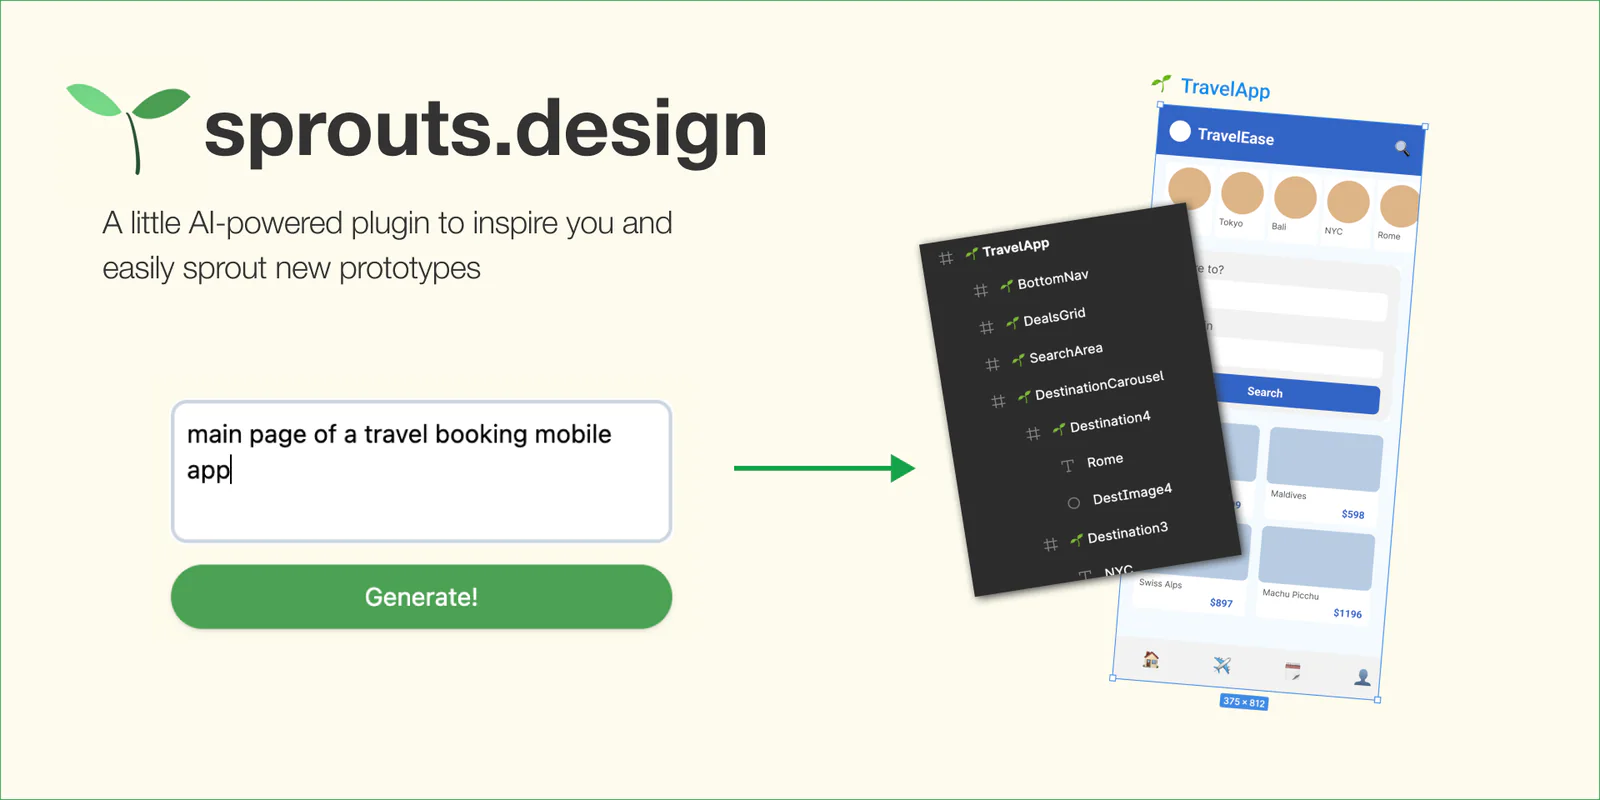Click the magnifier search icon in header
Screen dimensions: 1600x800
pyautogui.click(x=1402, y=148)
